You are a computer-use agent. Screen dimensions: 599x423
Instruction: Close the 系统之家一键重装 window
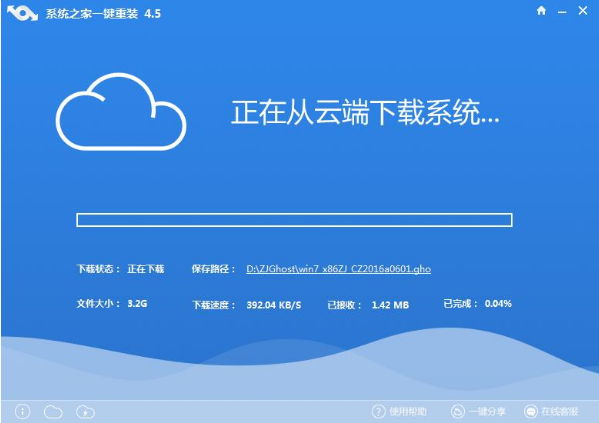583,11
